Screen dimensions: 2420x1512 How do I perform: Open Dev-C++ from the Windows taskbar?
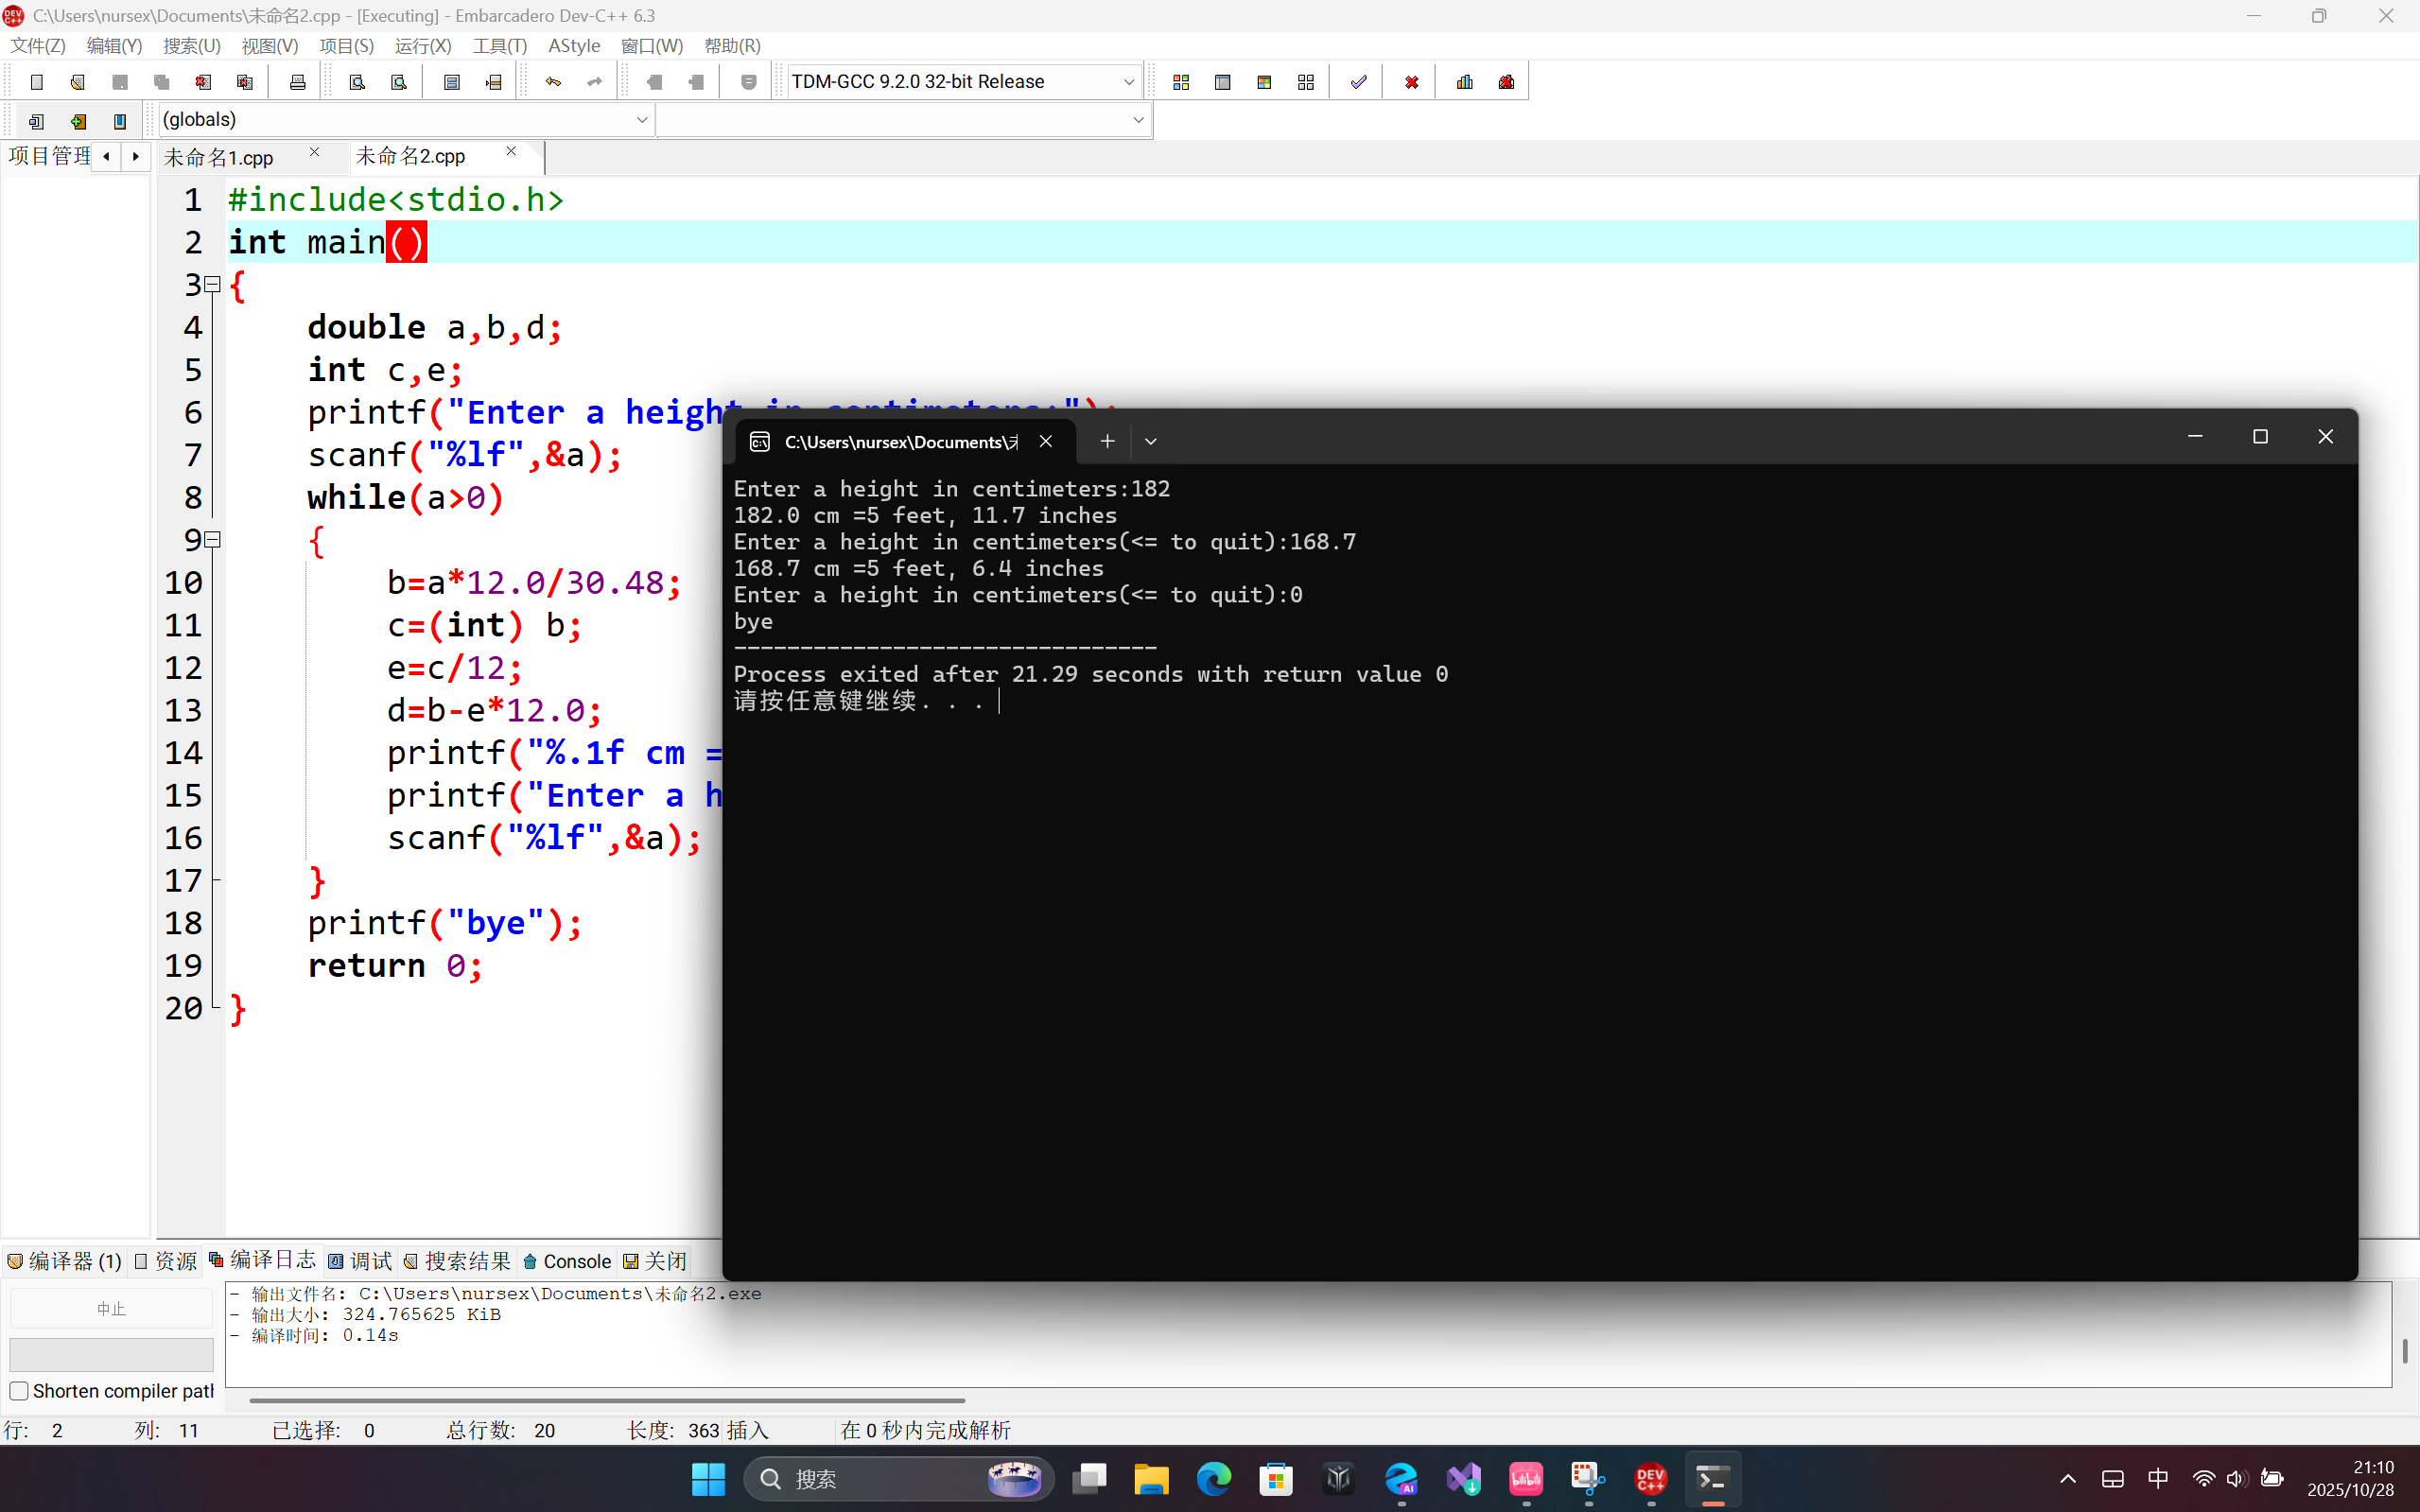coord(1650,1478)
